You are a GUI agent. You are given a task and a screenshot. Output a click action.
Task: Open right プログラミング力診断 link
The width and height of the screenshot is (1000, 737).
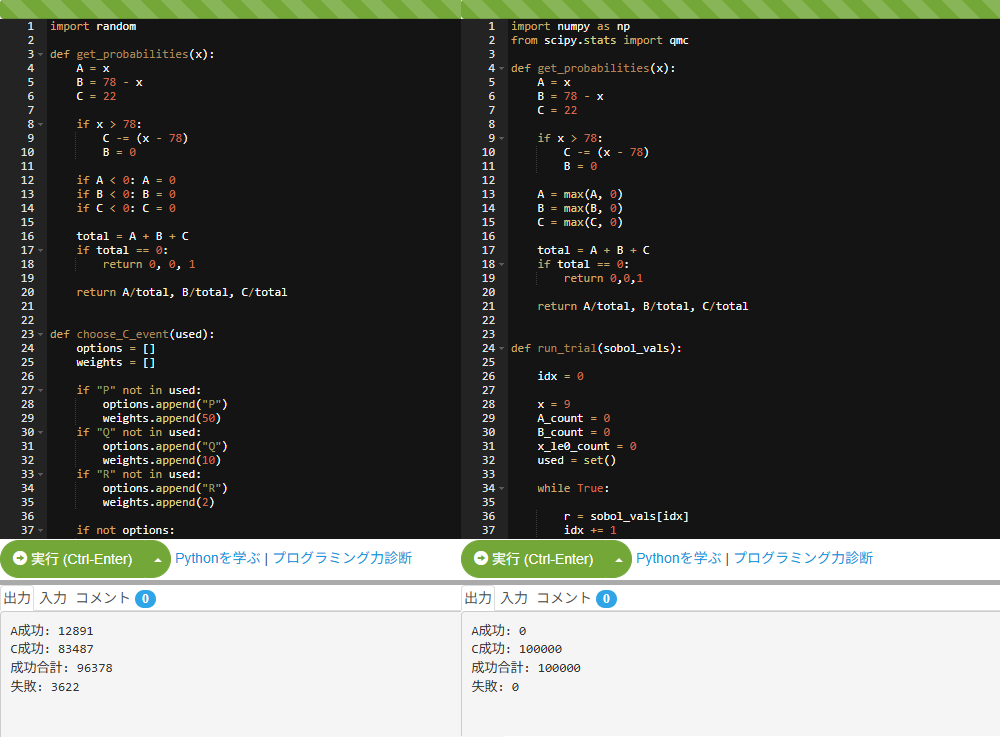point(804,558)
